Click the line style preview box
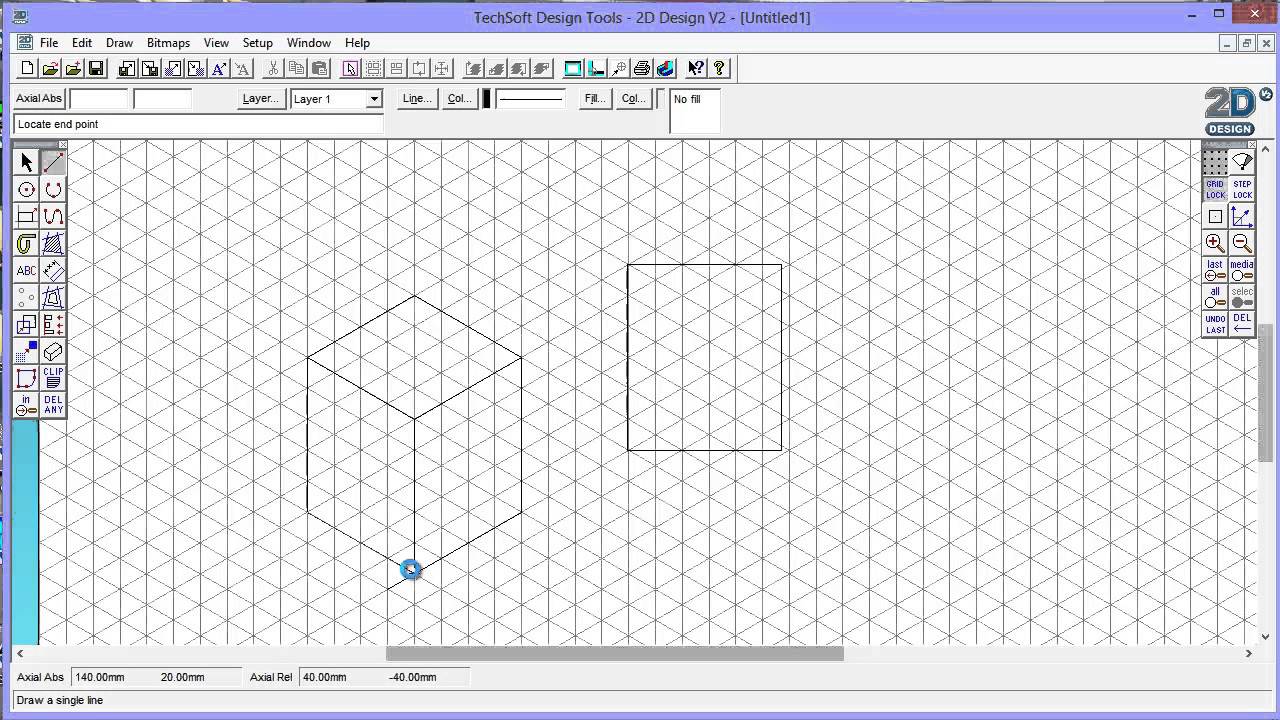The width and height of the screenshot is (1280, 720). [531, 99]
